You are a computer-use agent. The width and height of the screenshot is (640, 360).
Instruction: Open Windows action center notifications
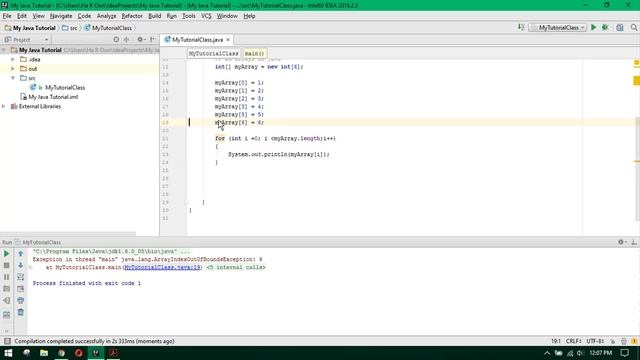pyautogui.click(x=624, y=353)
